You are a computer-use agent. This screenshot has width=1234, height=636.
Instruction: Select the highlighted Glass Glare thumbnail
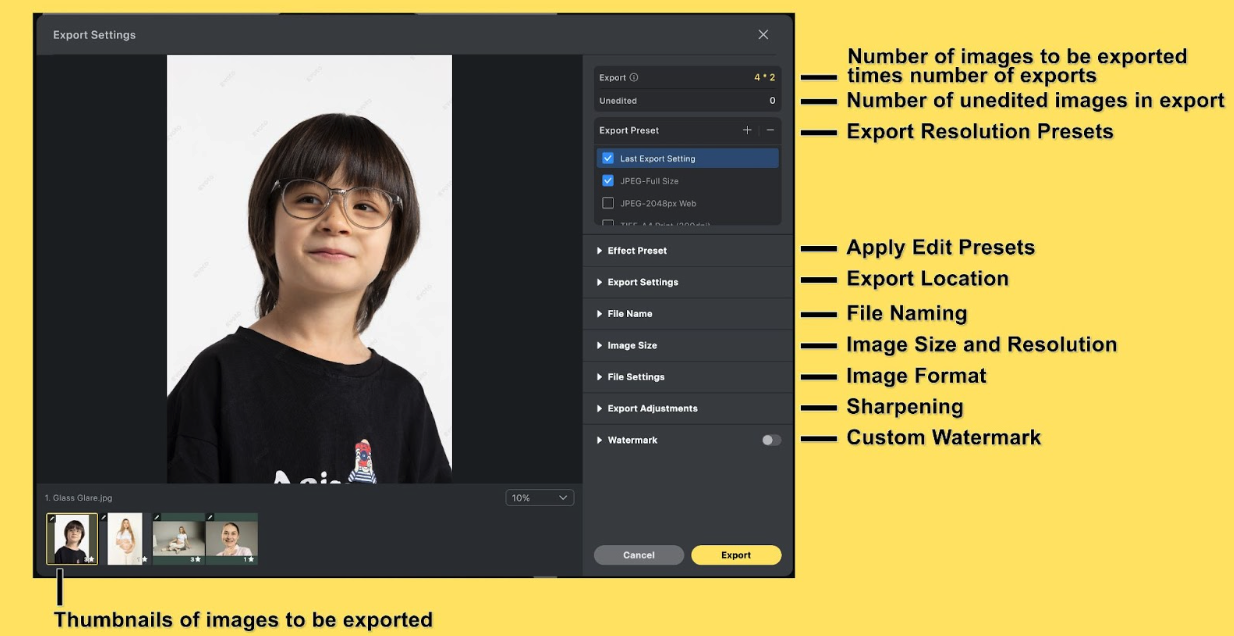click(x=71, y=539)
